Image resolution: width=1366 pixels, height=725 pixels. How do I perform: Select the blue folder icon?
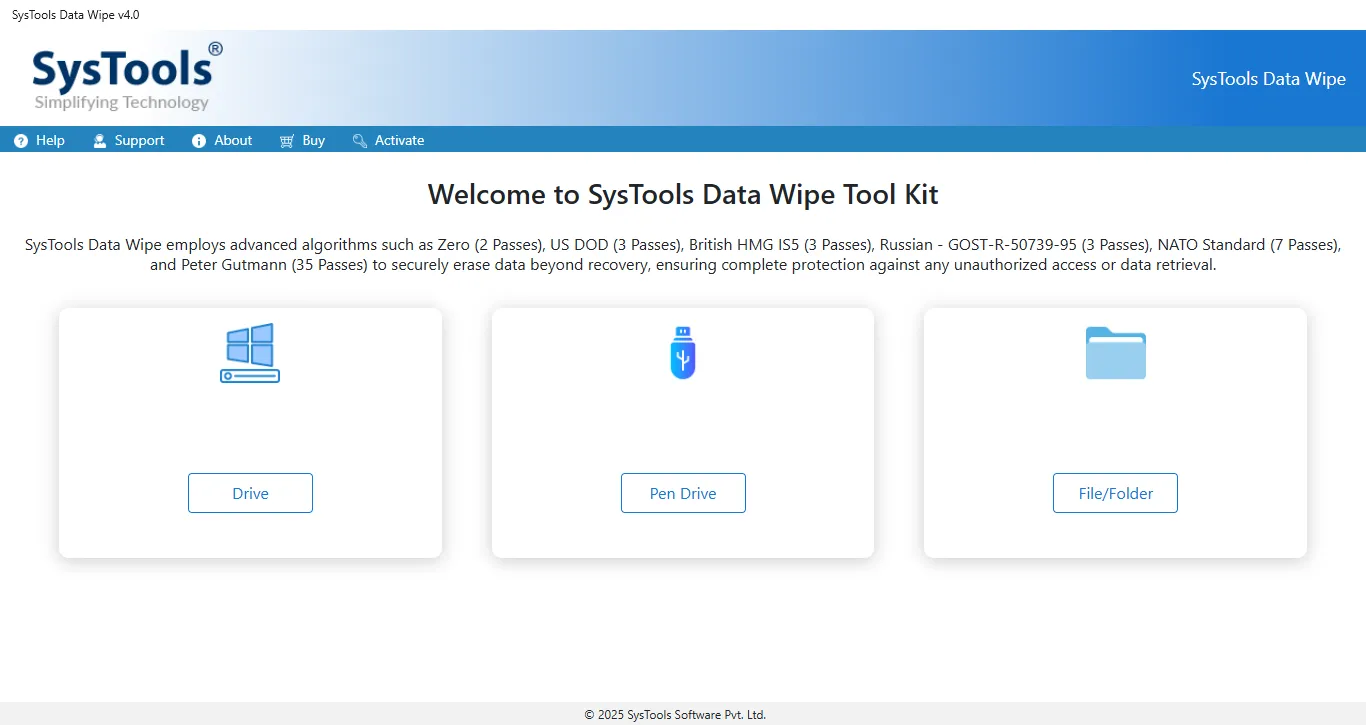1116,353
